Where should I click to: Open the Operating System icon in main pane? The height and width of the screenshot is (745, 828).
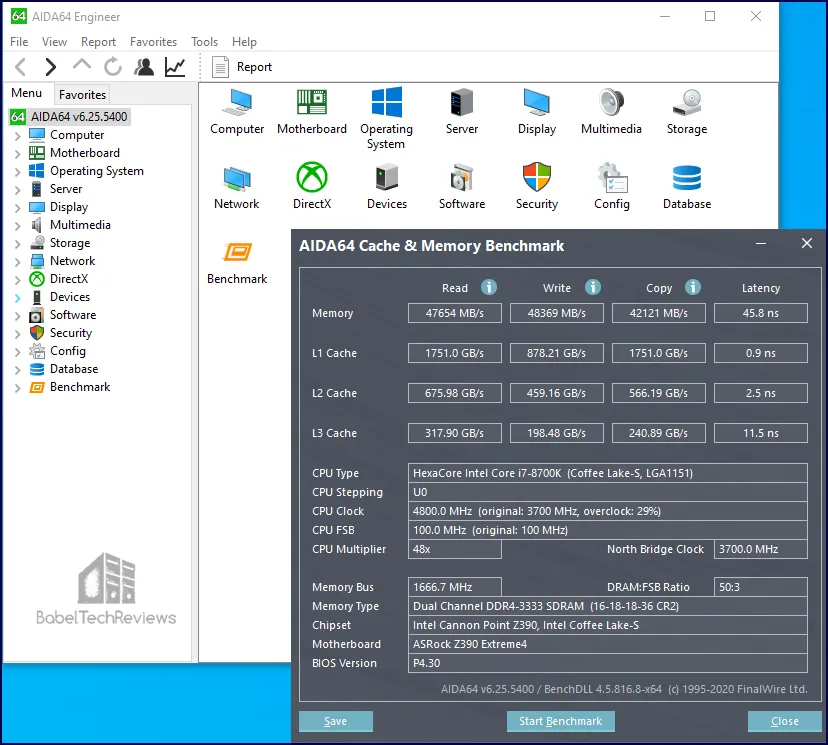pos(387,102)
